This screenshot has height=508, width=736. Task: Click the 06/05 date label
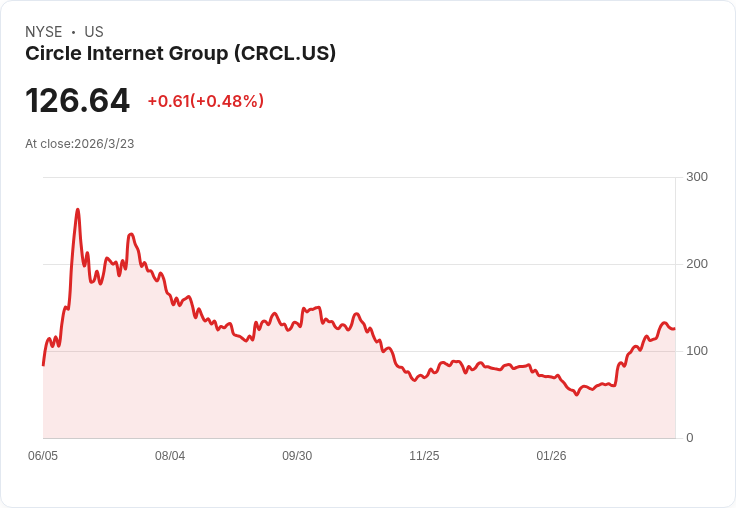click(43, 455)
